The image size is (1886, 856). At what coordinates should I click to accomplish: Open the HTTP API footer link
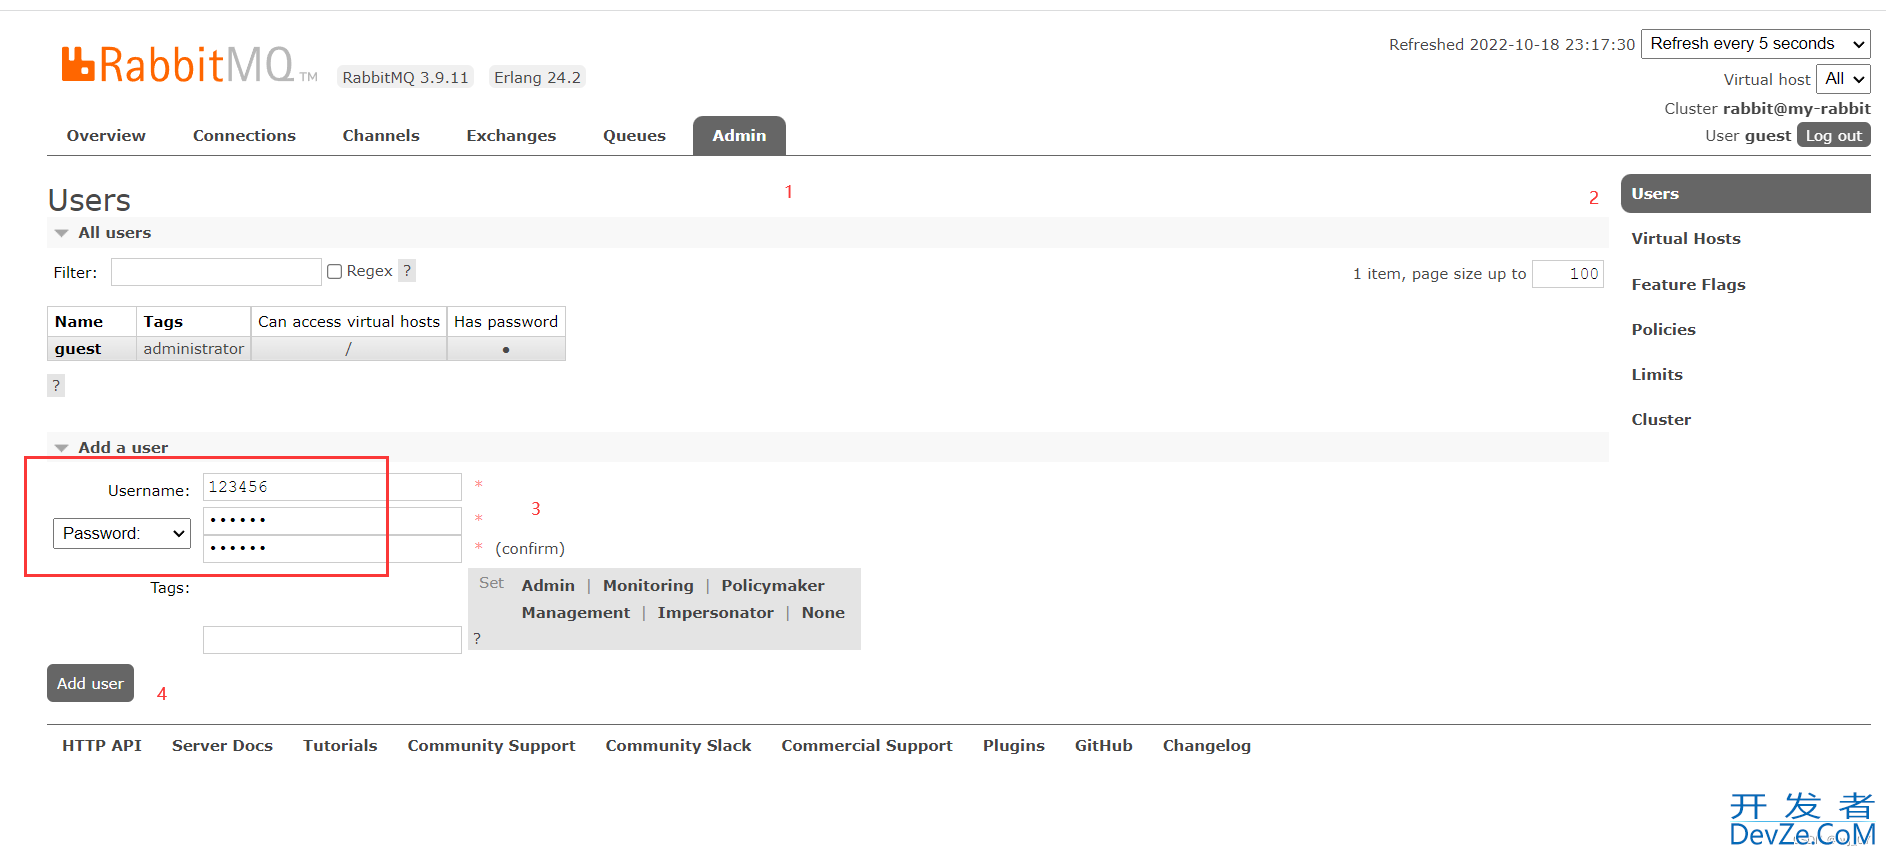(102, 746)
